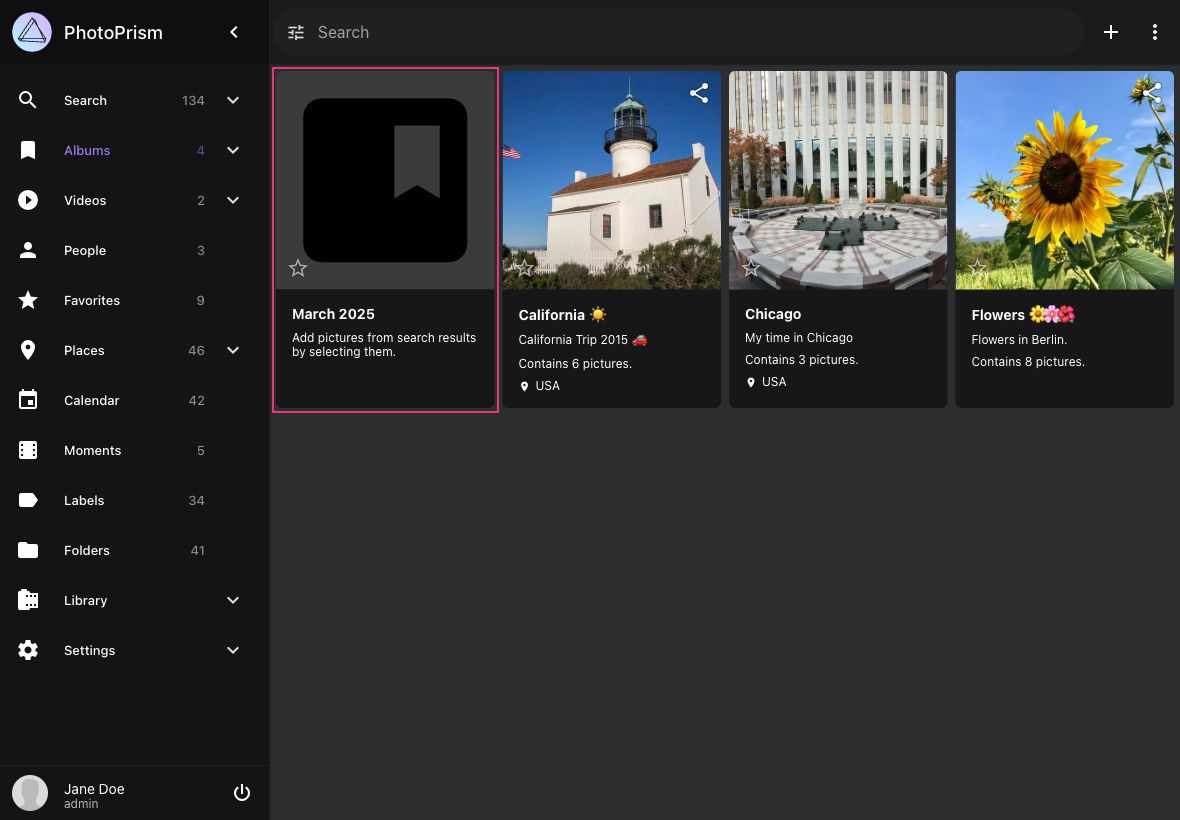Open Settings from the sidebar
This screenshot has height=820, width=1180.
point(89,650)
